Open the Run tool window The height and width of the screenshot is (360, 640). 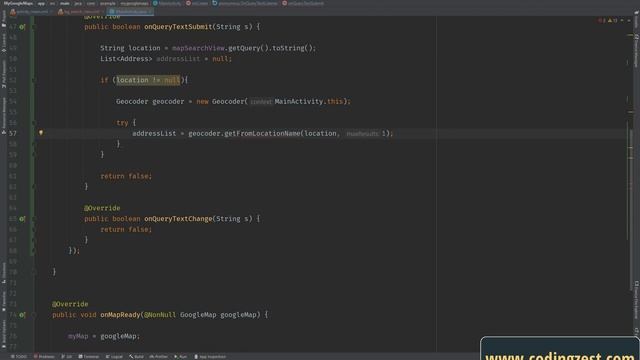[x=180, y=357]
